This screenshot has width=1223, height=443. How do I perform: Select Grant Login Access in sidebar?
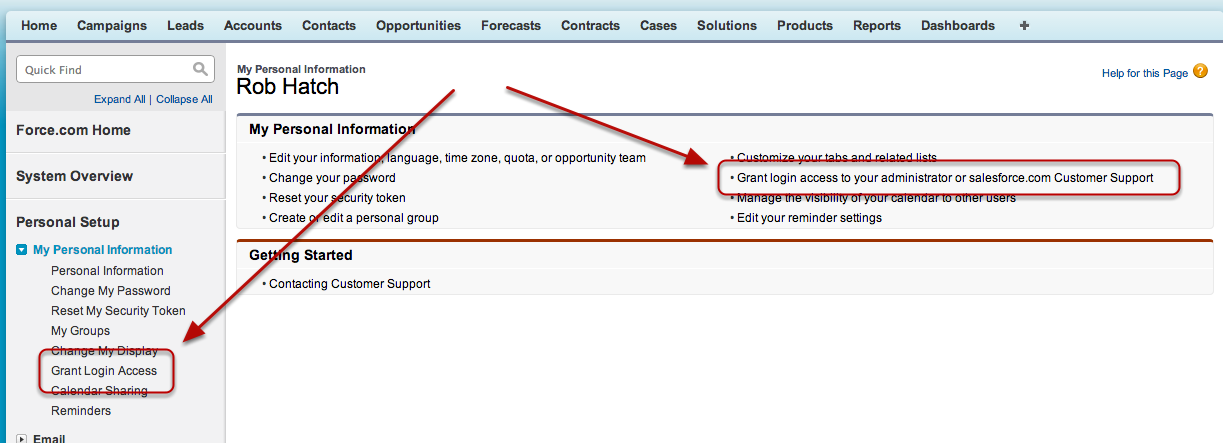click(104, 370)
